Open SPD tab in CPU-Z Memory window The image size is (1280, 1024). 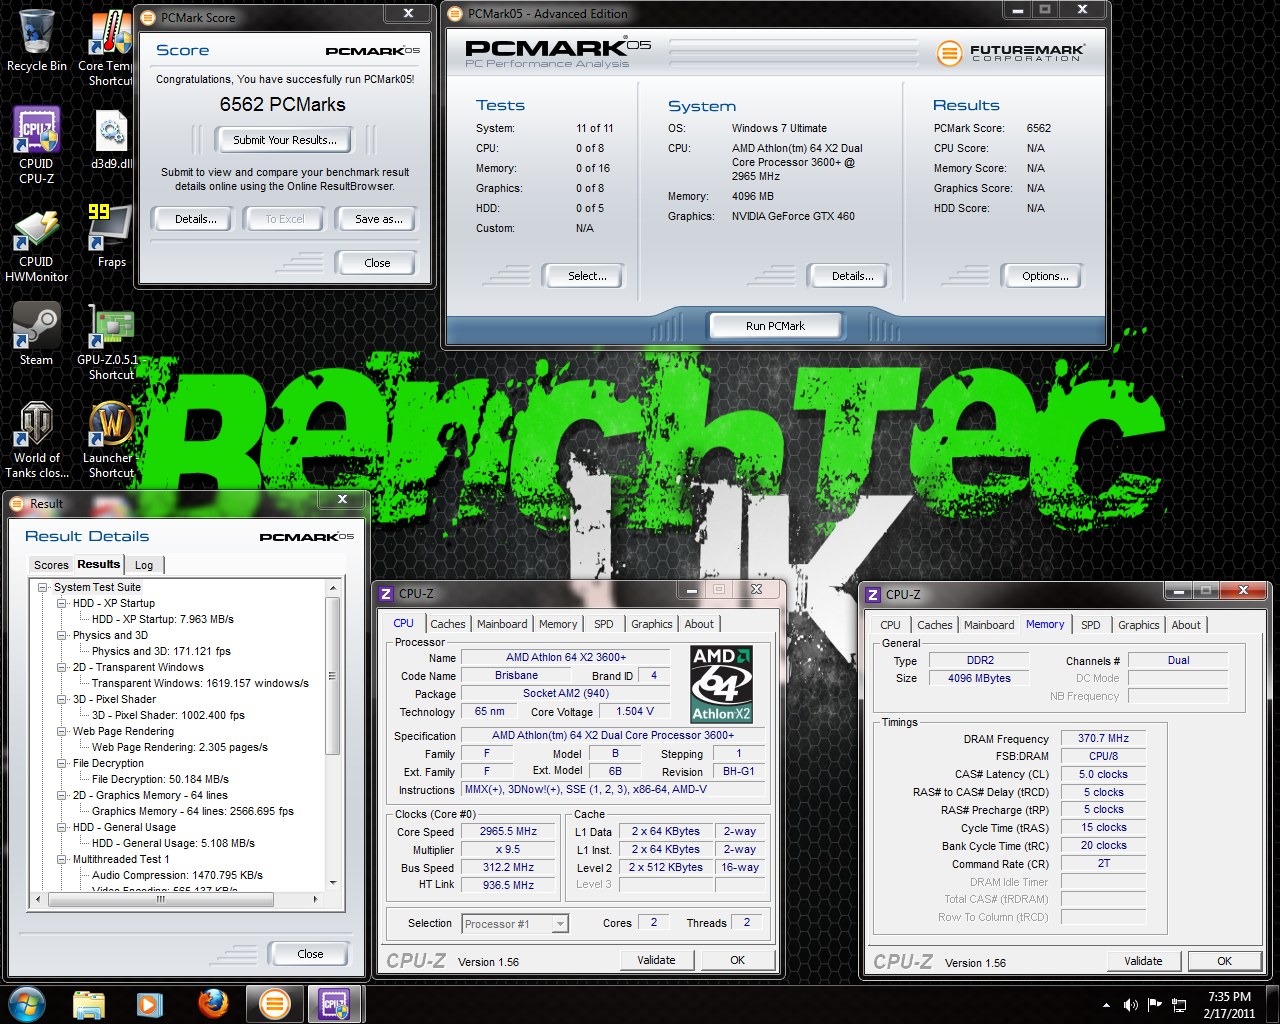[1091, 625]
